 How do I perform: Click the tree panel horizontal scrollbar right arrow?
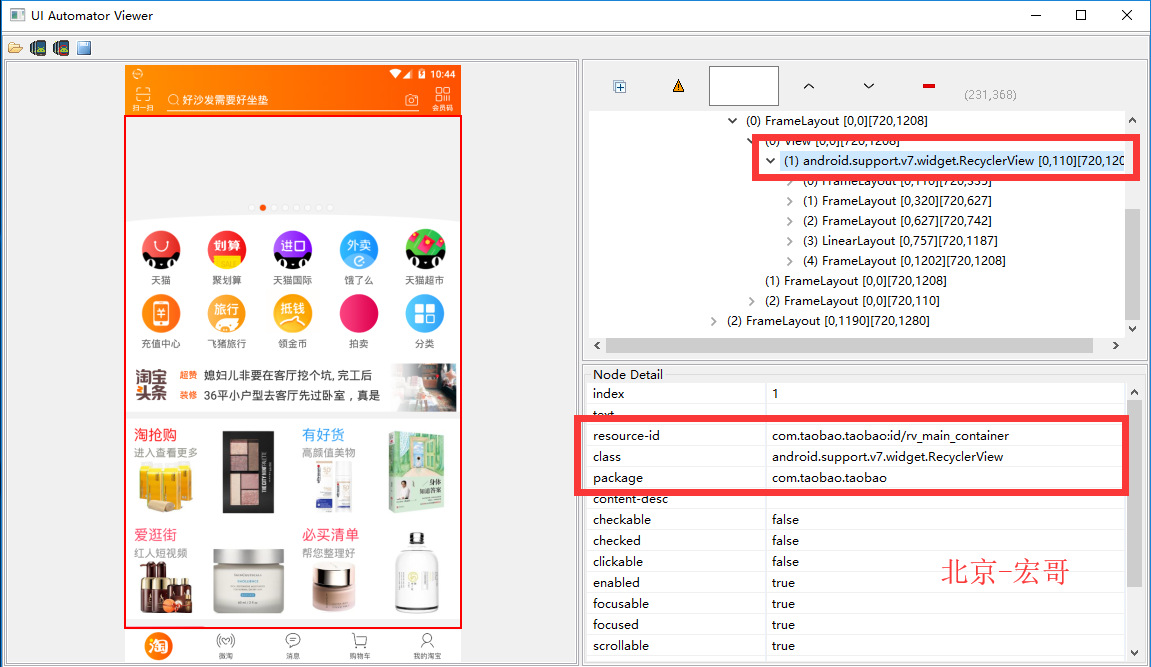pos(1116,346)
